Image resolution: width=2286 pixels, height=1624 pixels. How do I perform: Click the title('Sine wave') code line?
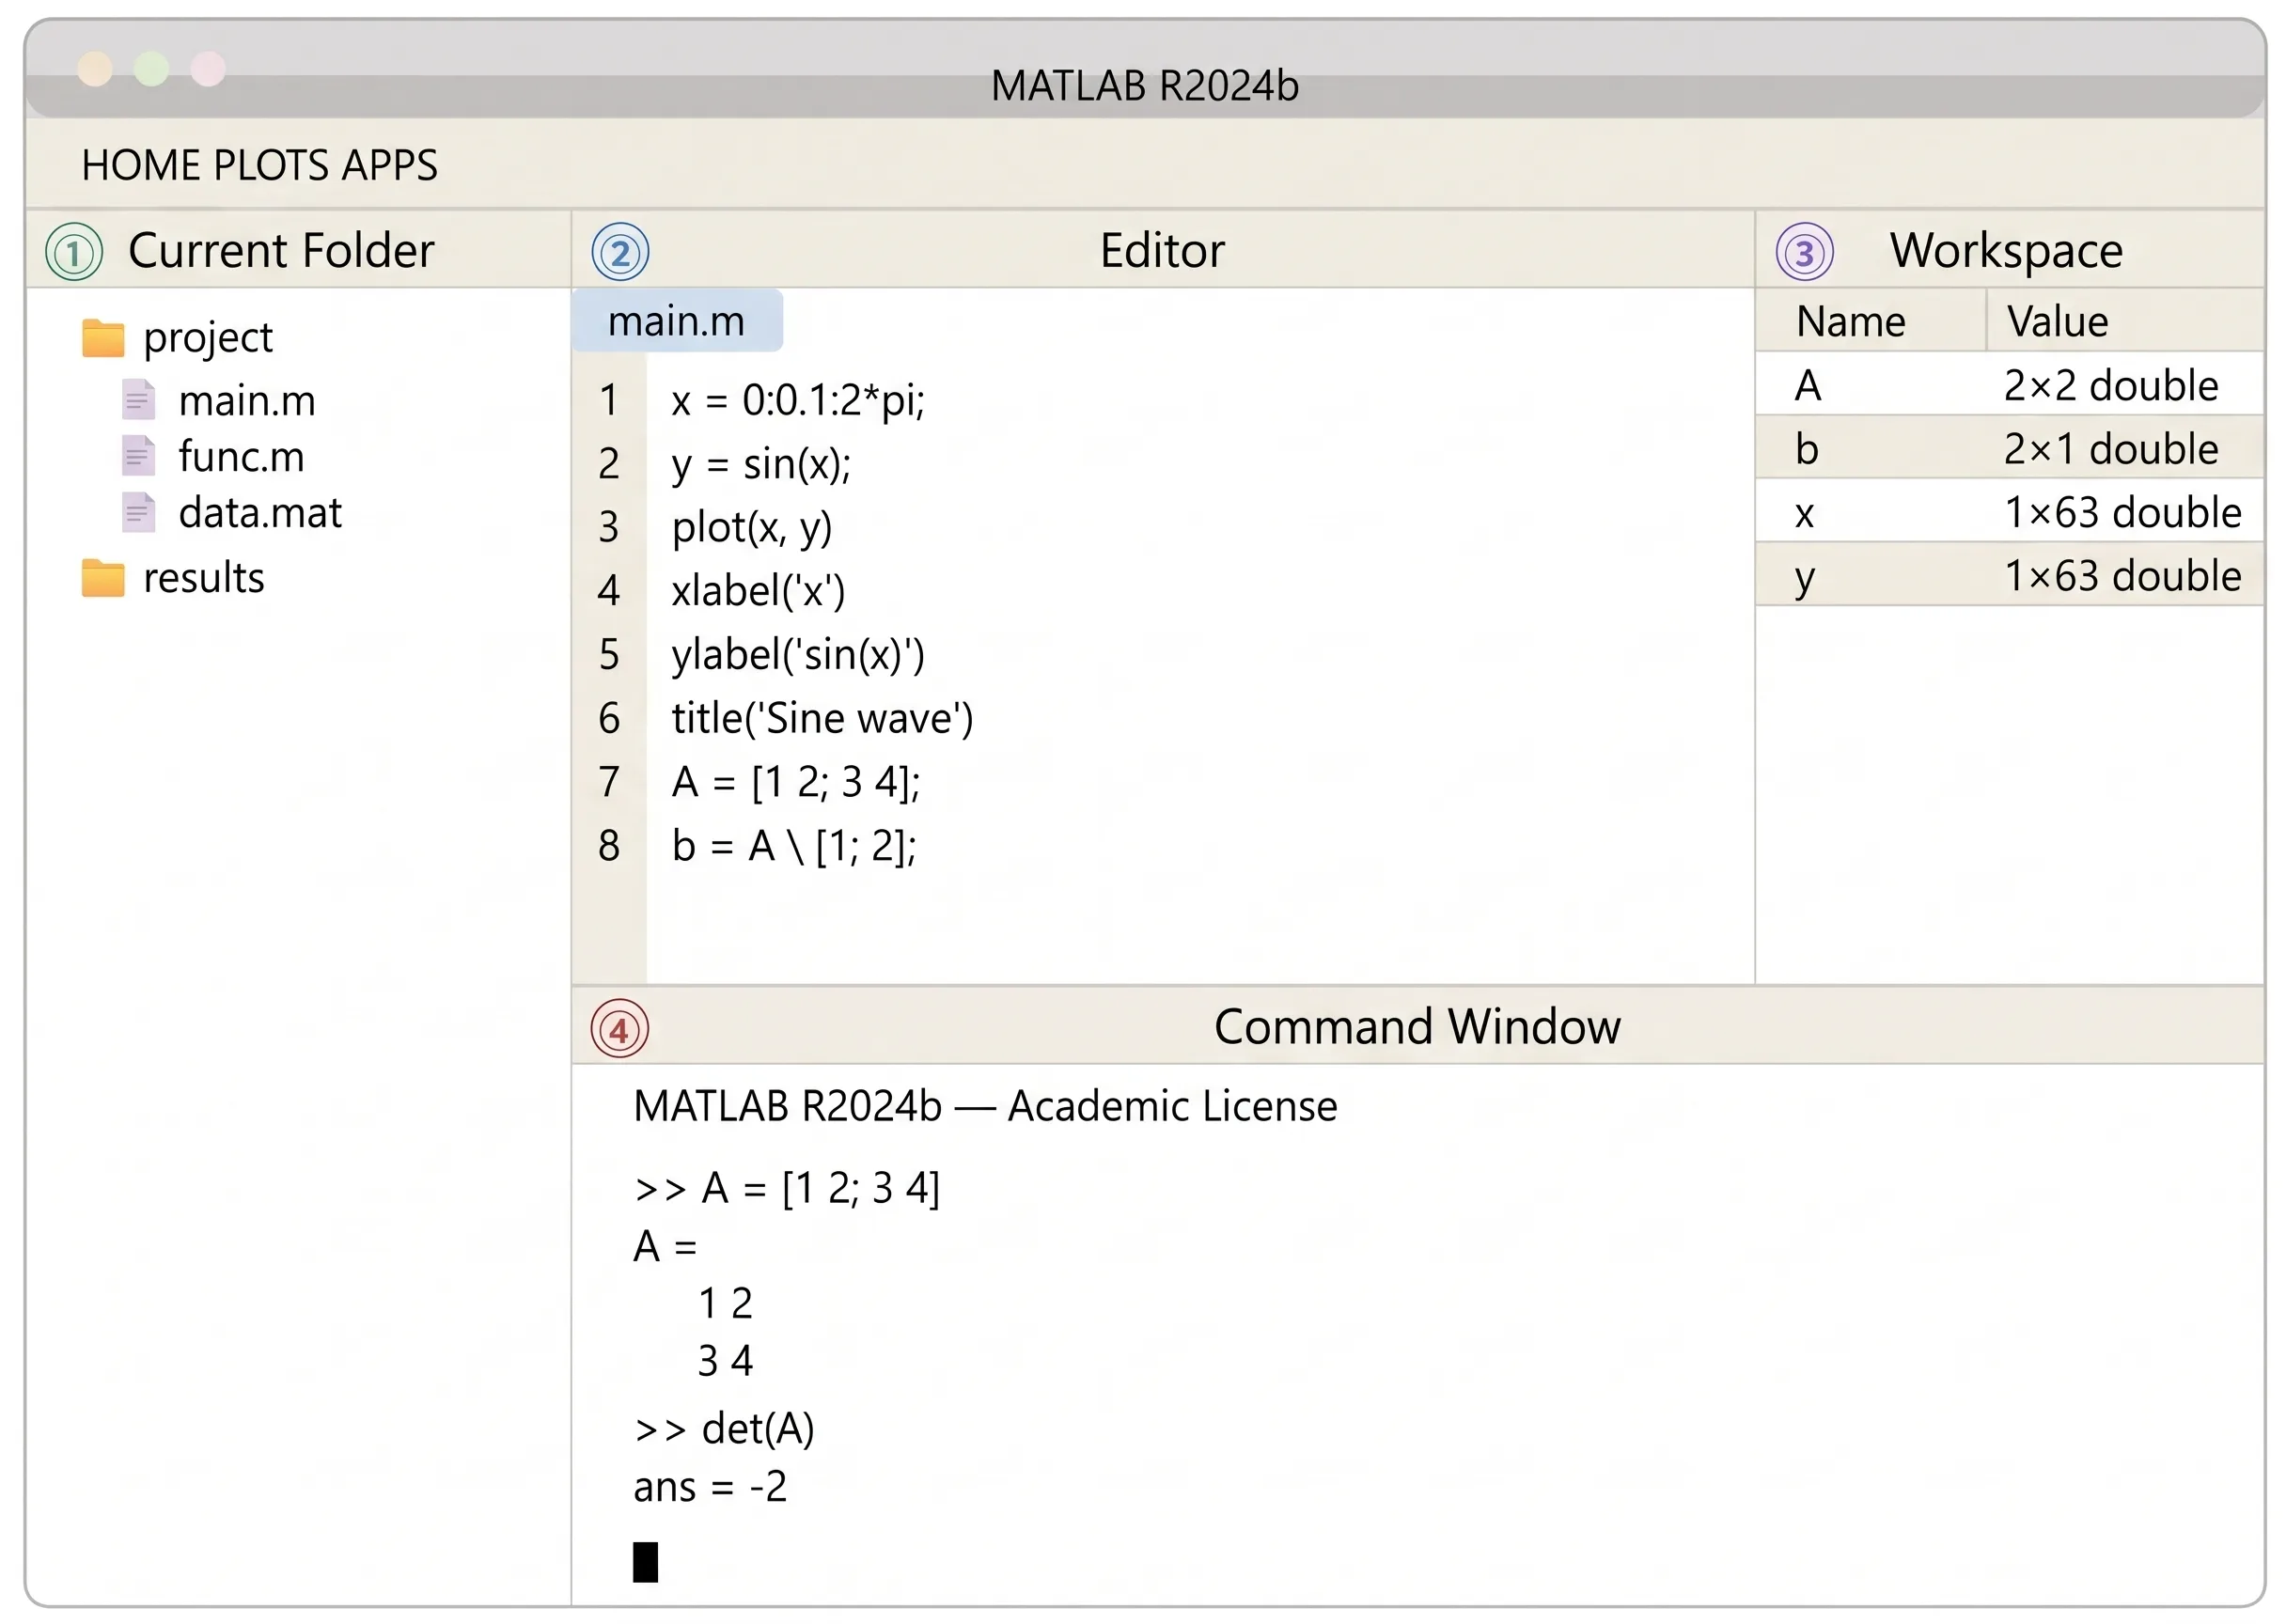[x=822, y=718]
